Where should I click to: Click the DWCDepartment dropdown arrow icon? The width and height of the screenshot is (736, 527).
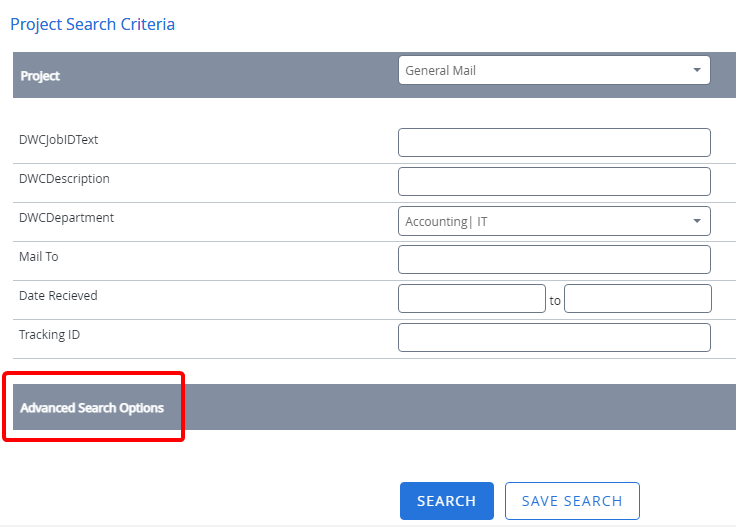tap(696, 221)
